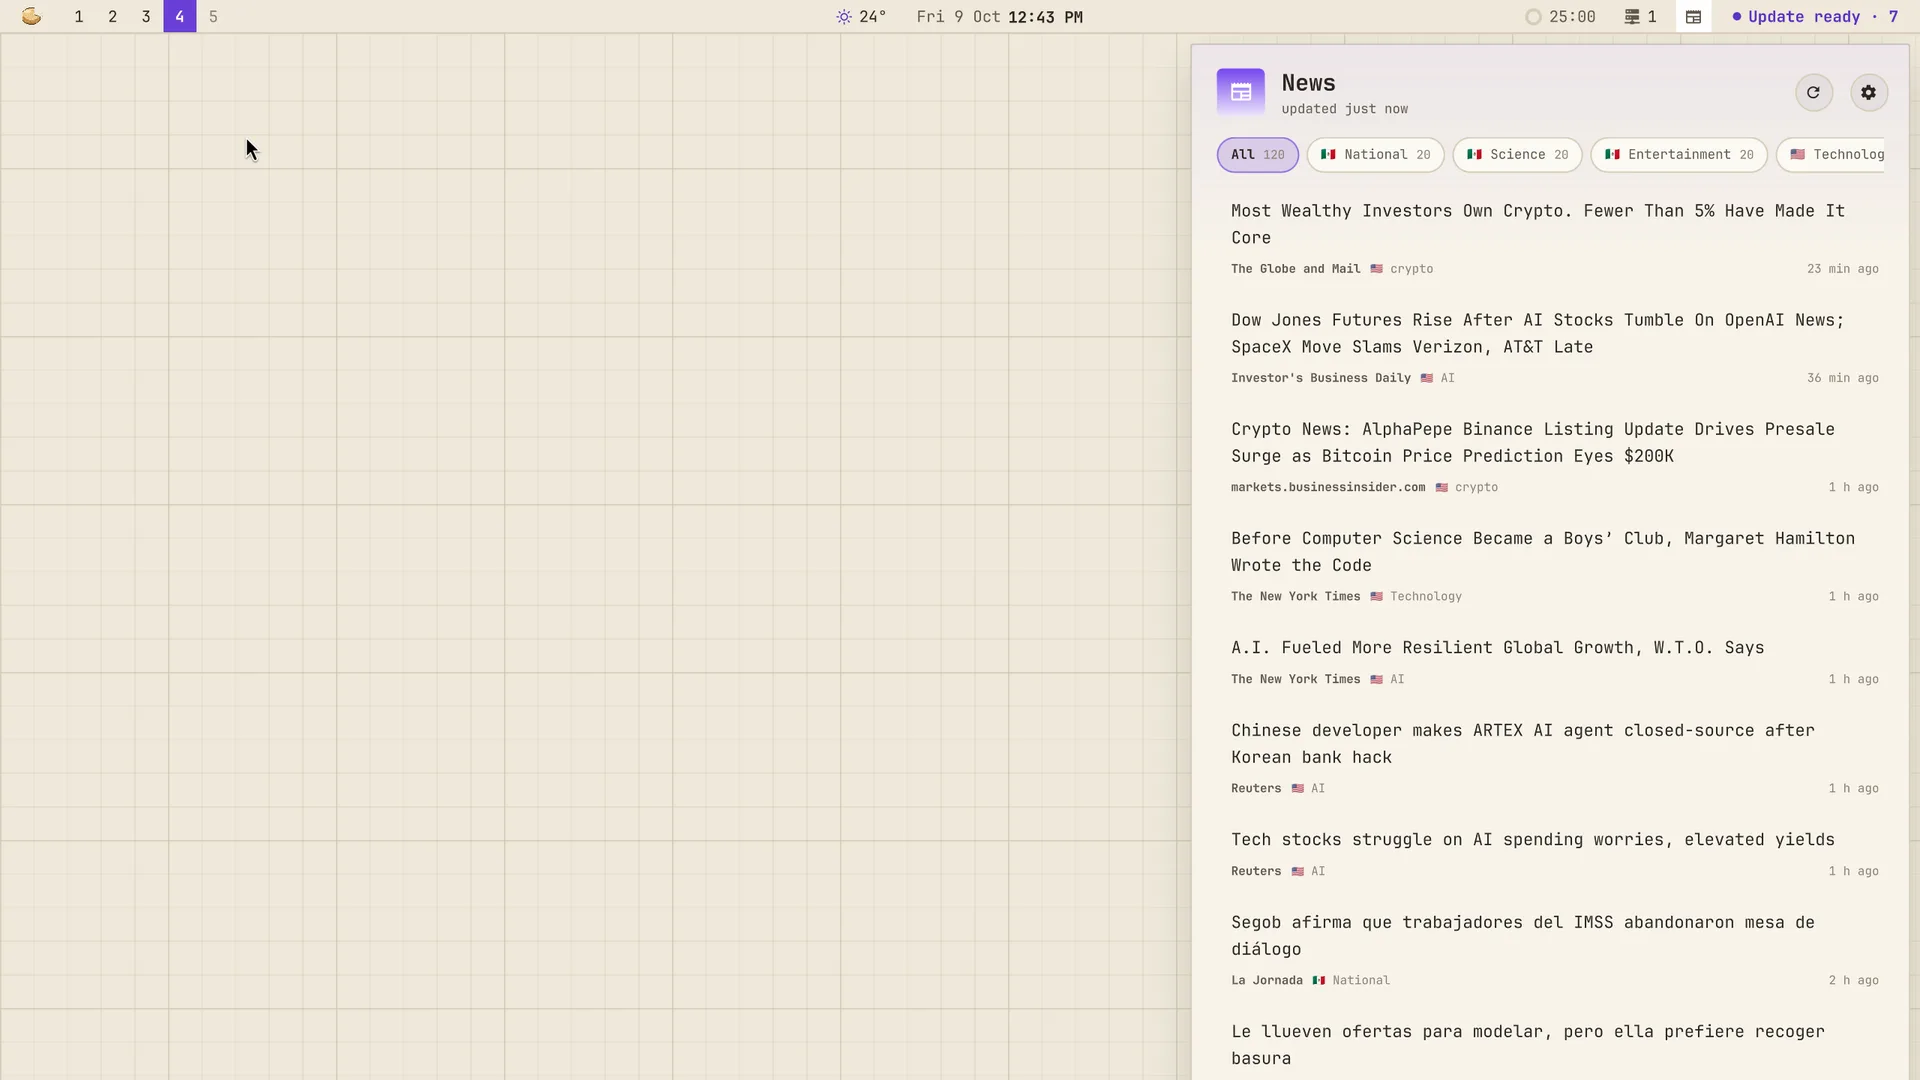This screenshot has height=1080, width=1920.
Task: Select active workspace 4
Action: tap(180, 16)
